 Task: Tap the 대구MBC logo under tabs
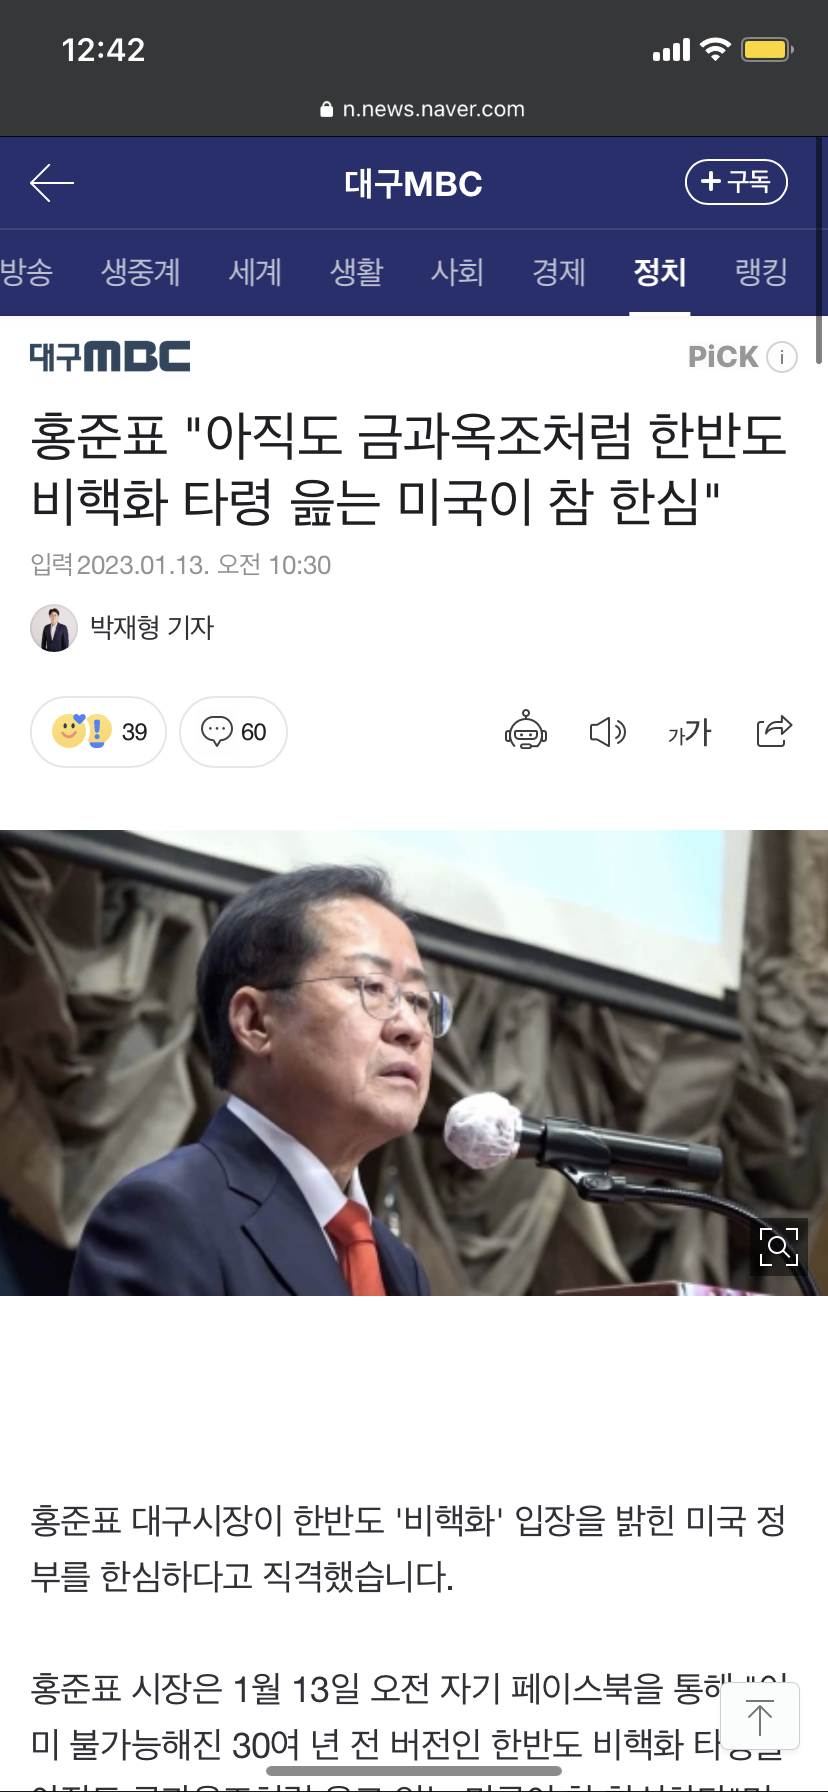tap(110, 356)
